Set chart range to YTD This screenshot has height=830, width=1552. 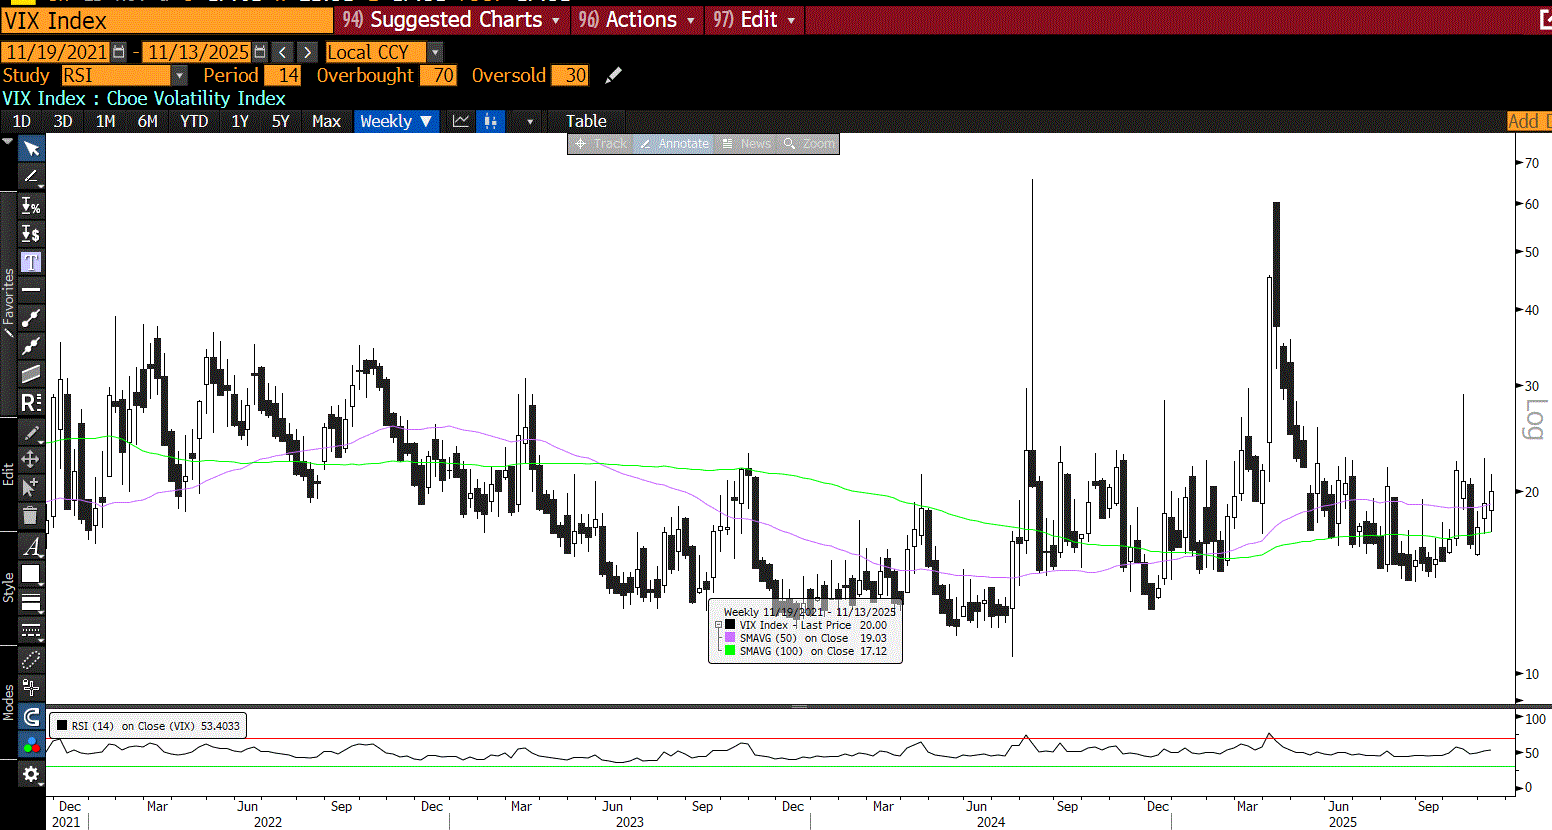[194, 121]
